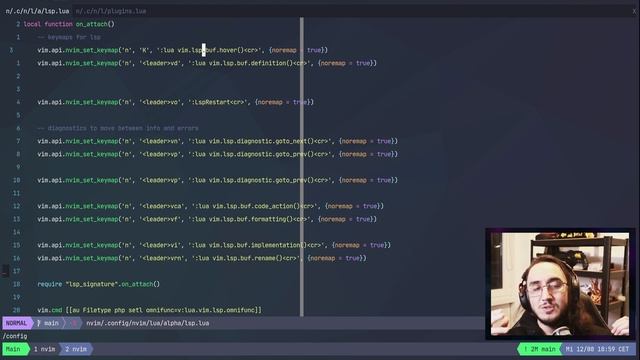
Task: Click the git branch main in the statusline
Action: [x=48, y=323]
